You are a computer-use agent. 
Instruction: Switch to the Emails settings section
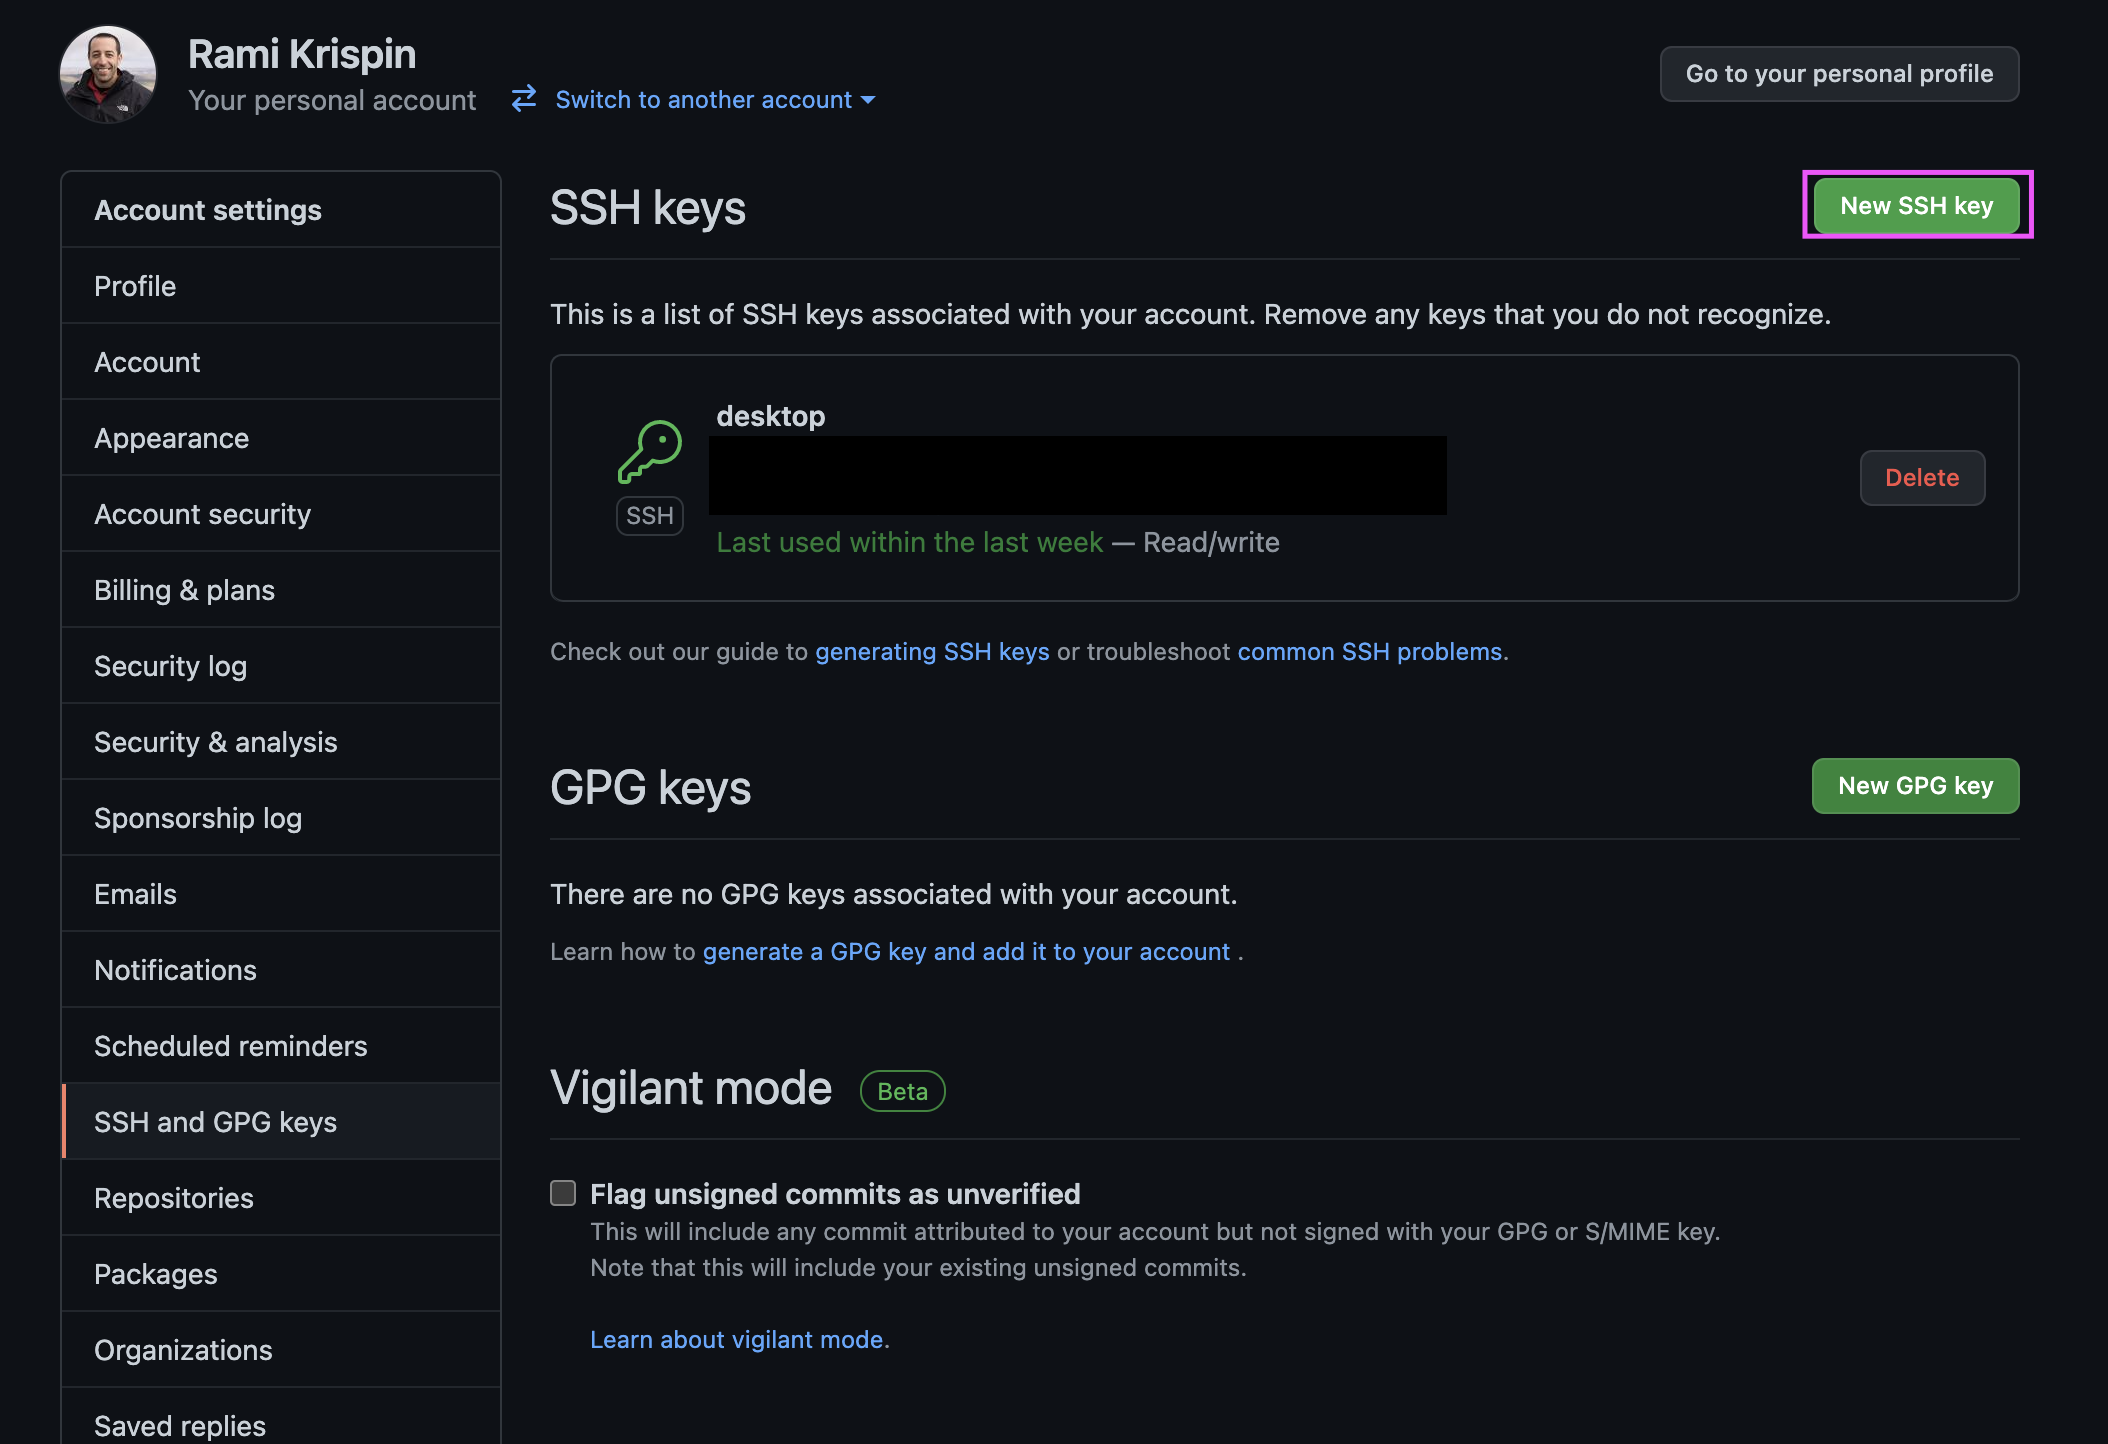click(x=135, y=893)
